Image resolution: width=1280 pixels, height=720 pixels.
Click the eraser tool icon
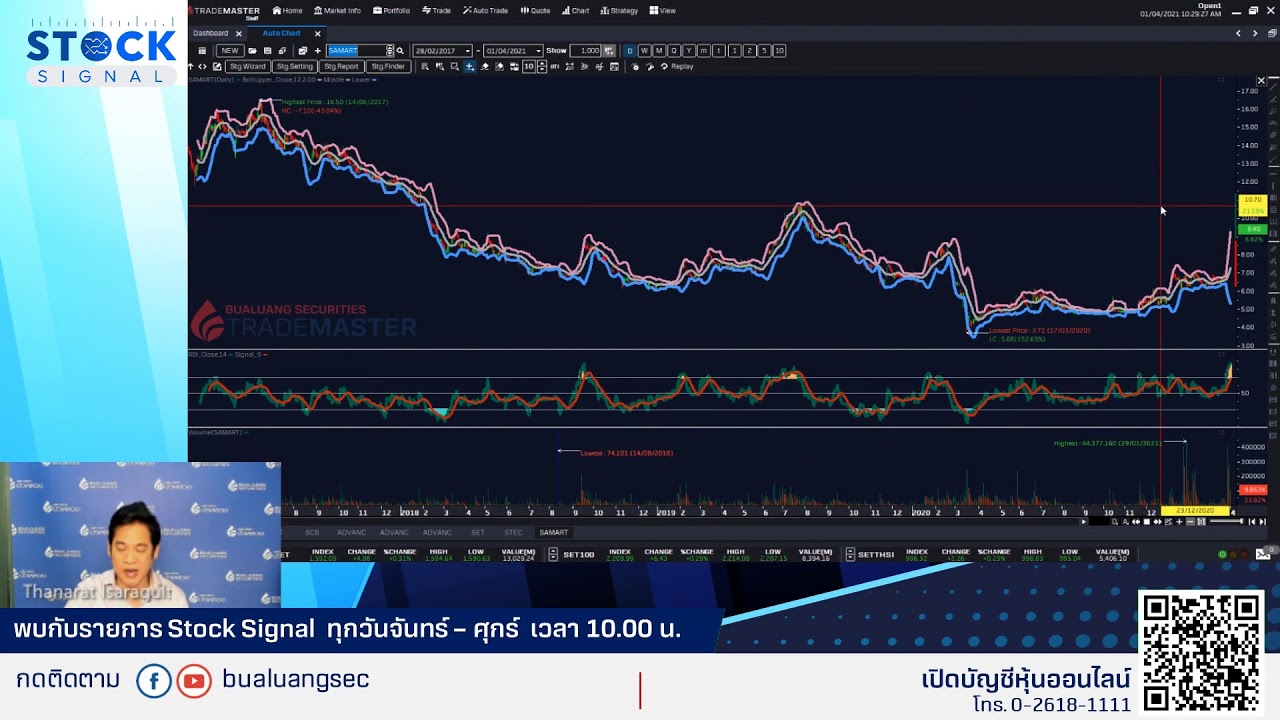pyautogui.click(x=484, y=66)
